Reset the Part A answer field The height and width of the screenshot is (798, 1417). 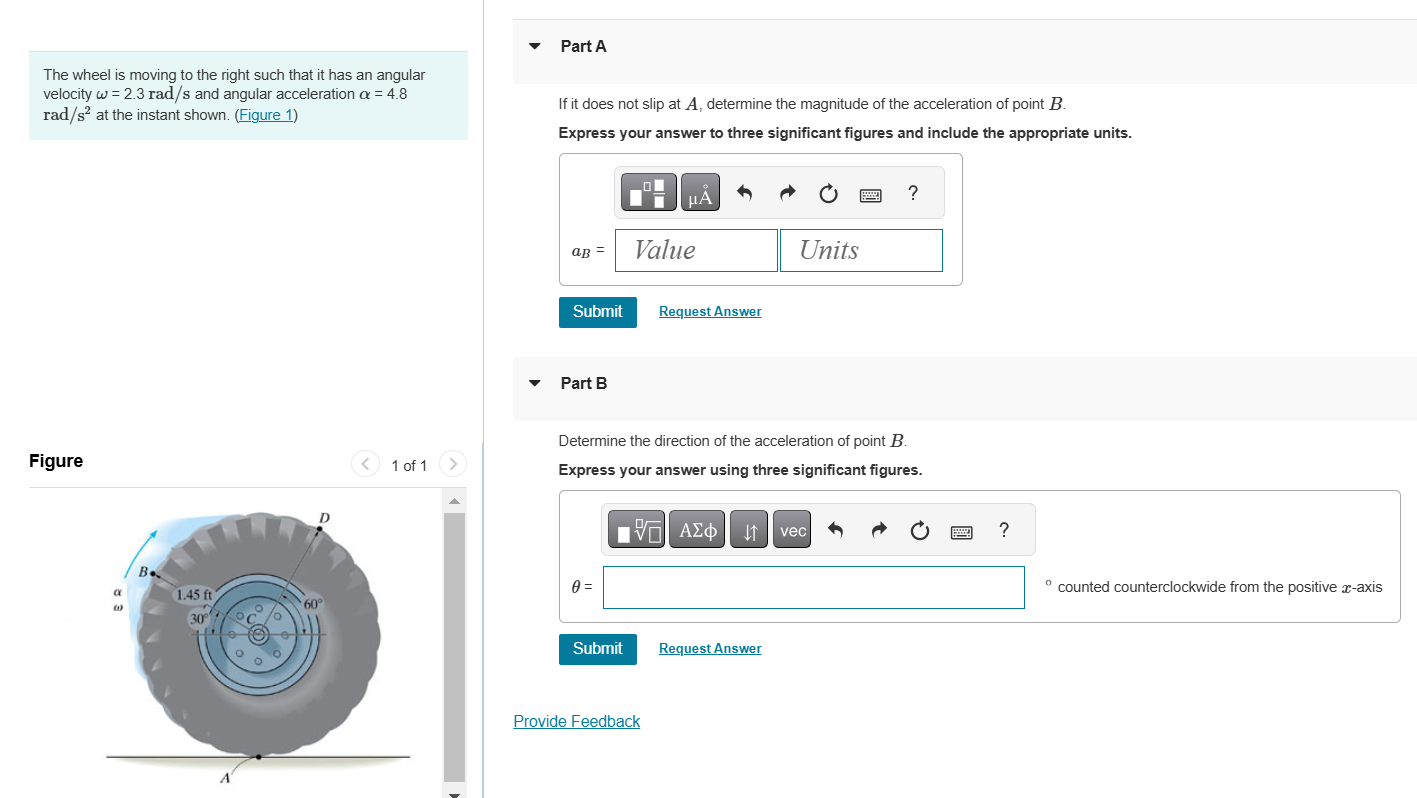pos(828,193)
